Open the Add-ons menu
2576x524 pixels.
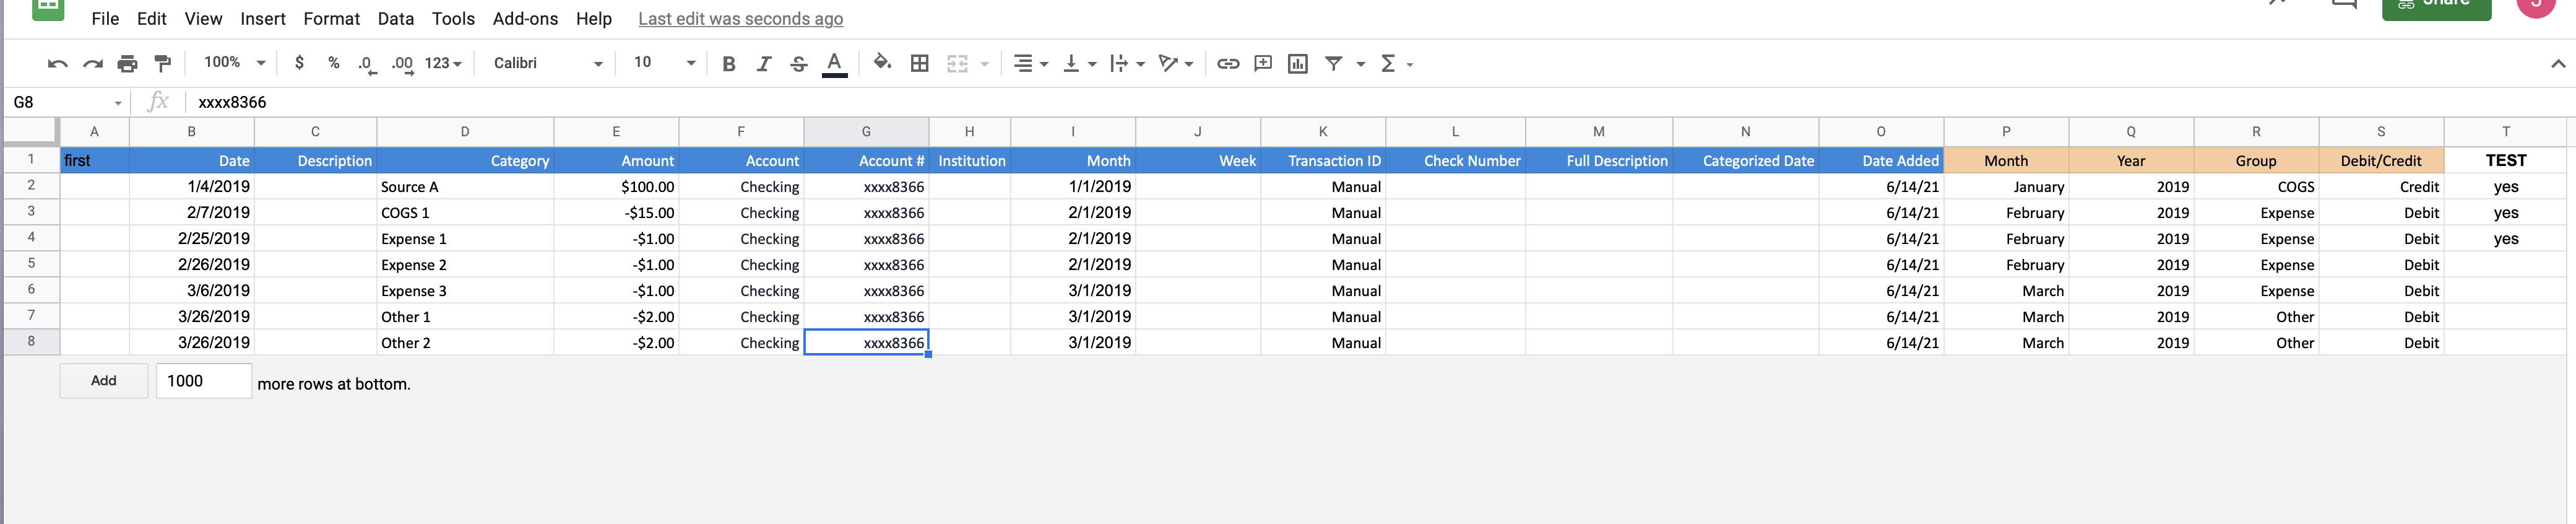click(525, 19)
